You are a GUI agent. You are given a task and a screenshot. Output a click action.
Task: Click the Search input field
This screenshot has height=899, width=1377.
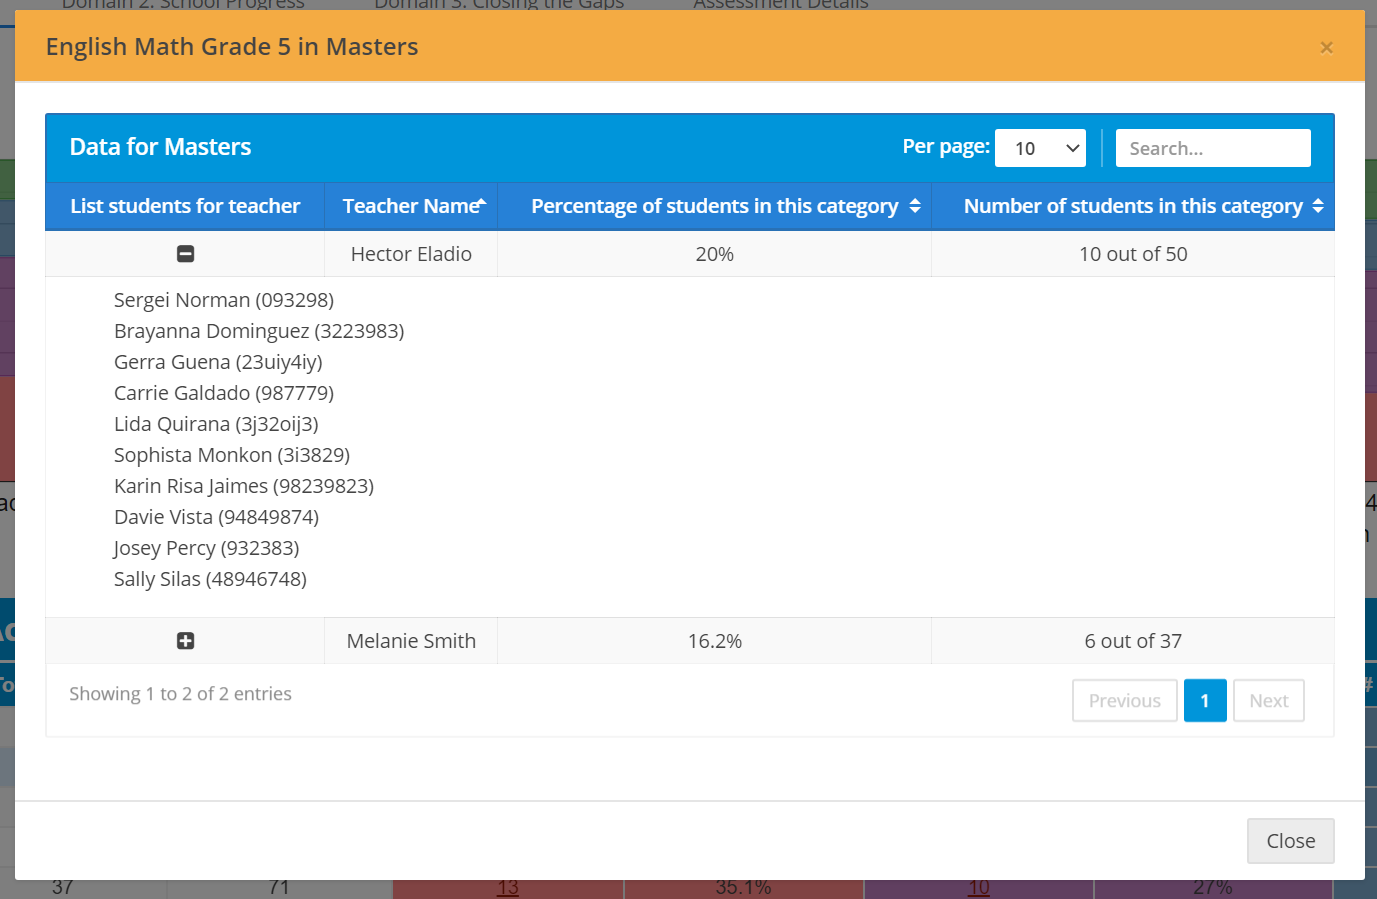point(1212,148)
